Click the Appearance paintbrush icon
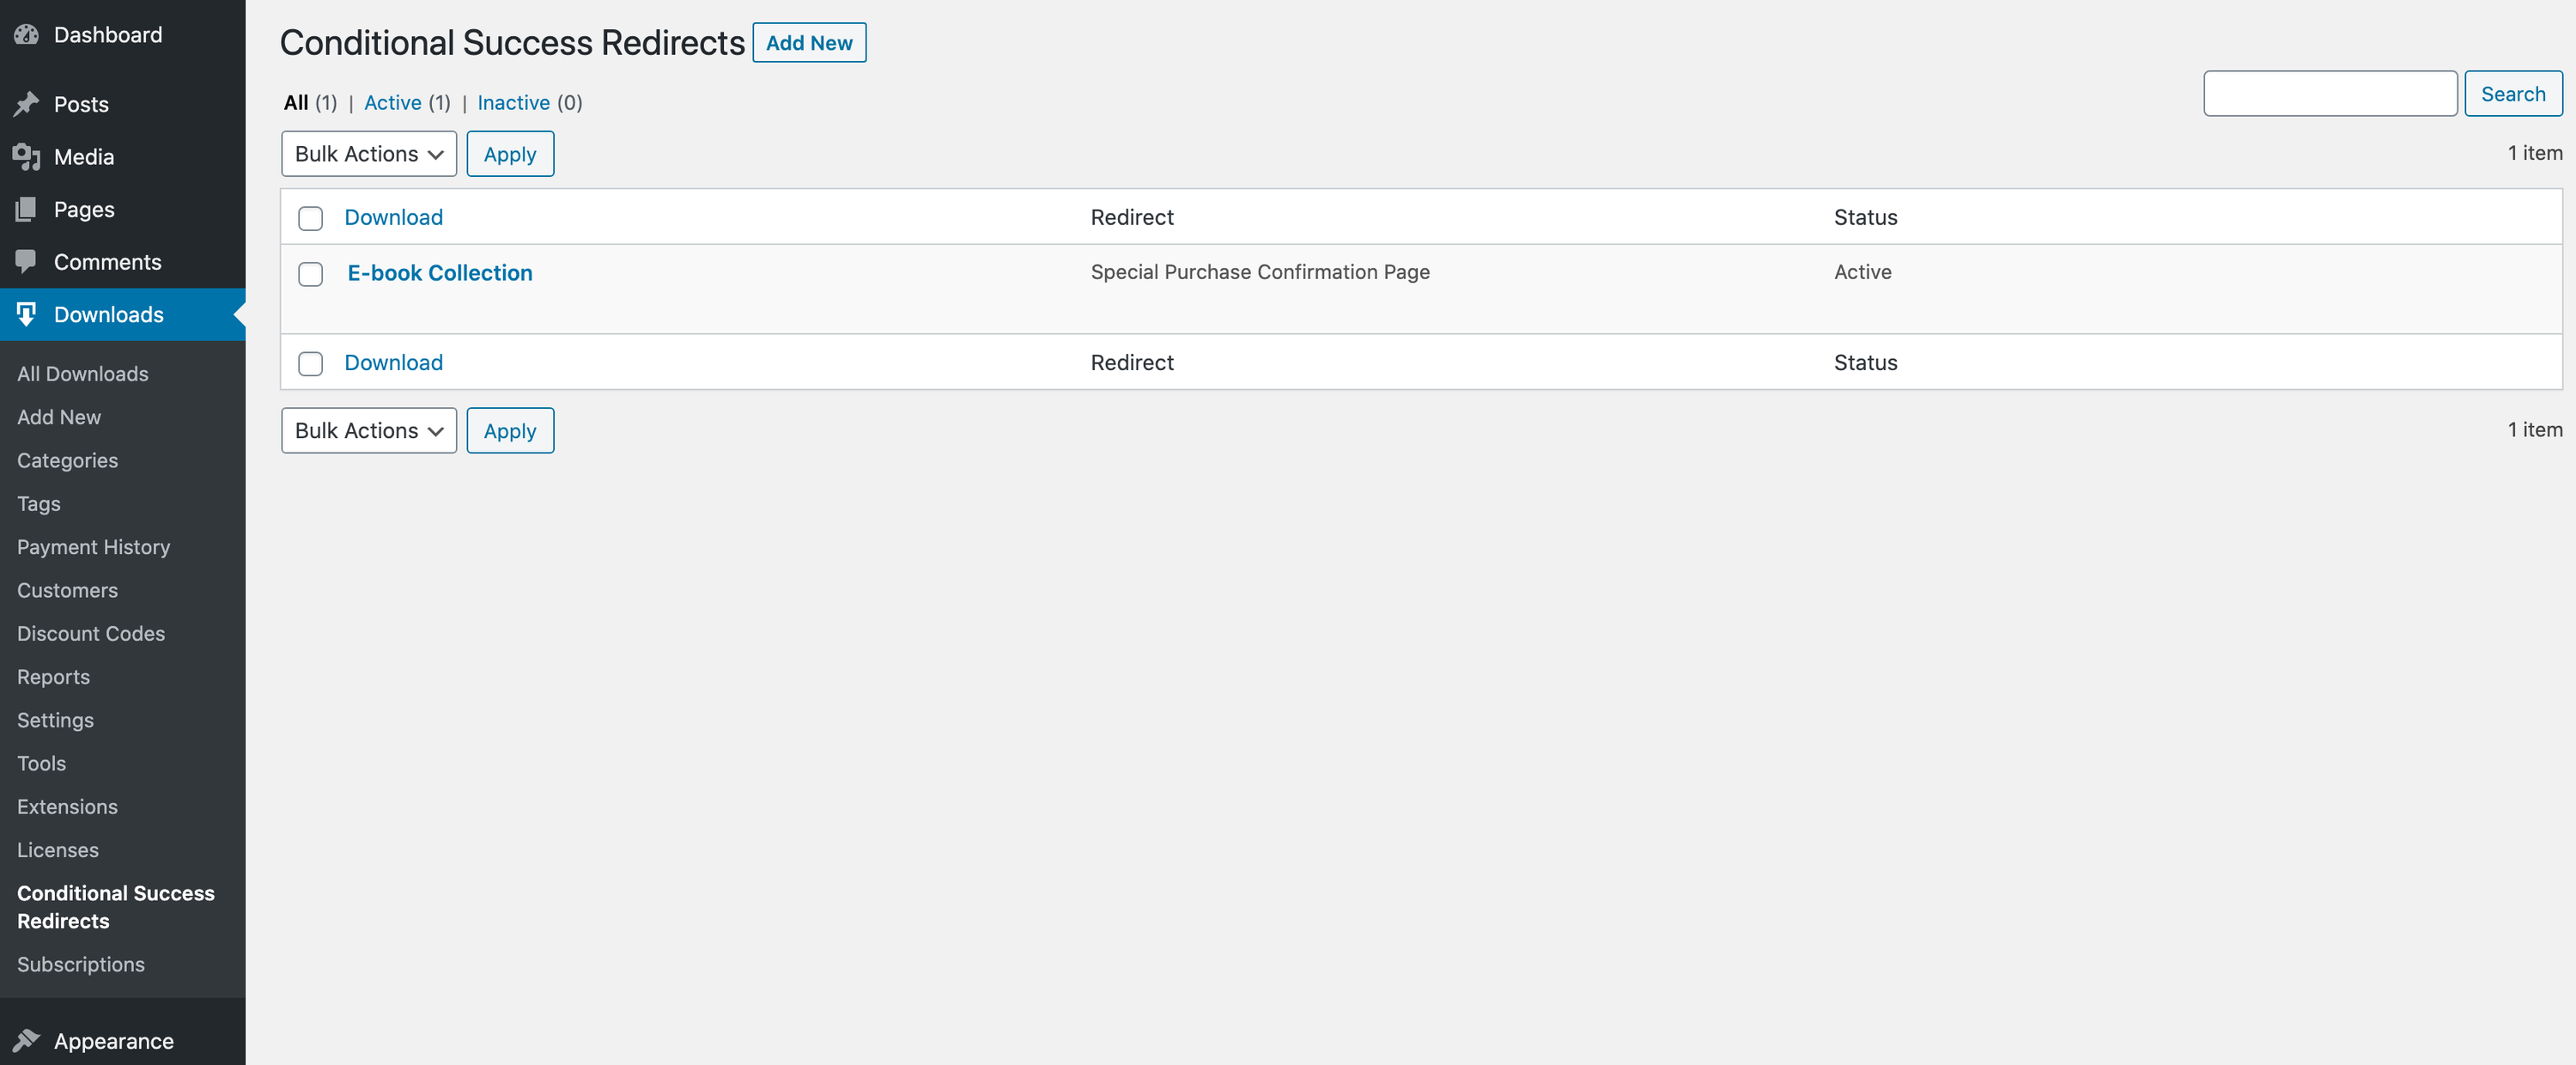This screenshot has height=1065, width=2576. tap(27, 1041)
